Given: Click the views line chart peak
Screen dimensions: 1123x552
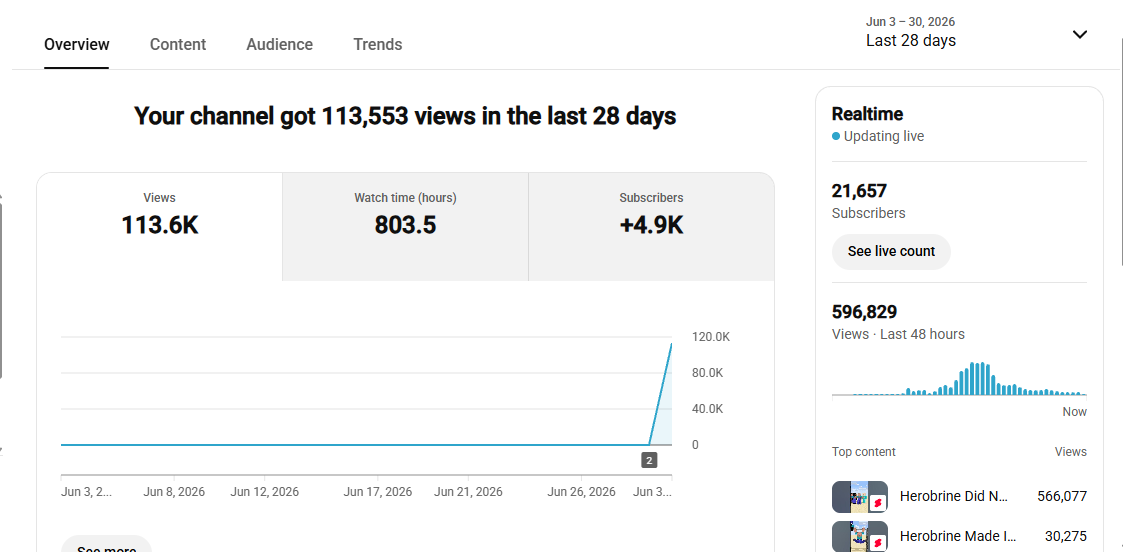Looking at the screenshot, I should click(671, 344).
